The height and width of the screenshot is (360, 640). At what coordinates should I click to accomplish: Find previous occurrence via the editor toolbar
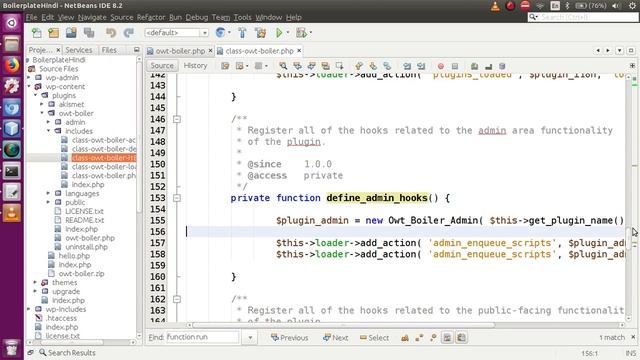coord(297,66)
